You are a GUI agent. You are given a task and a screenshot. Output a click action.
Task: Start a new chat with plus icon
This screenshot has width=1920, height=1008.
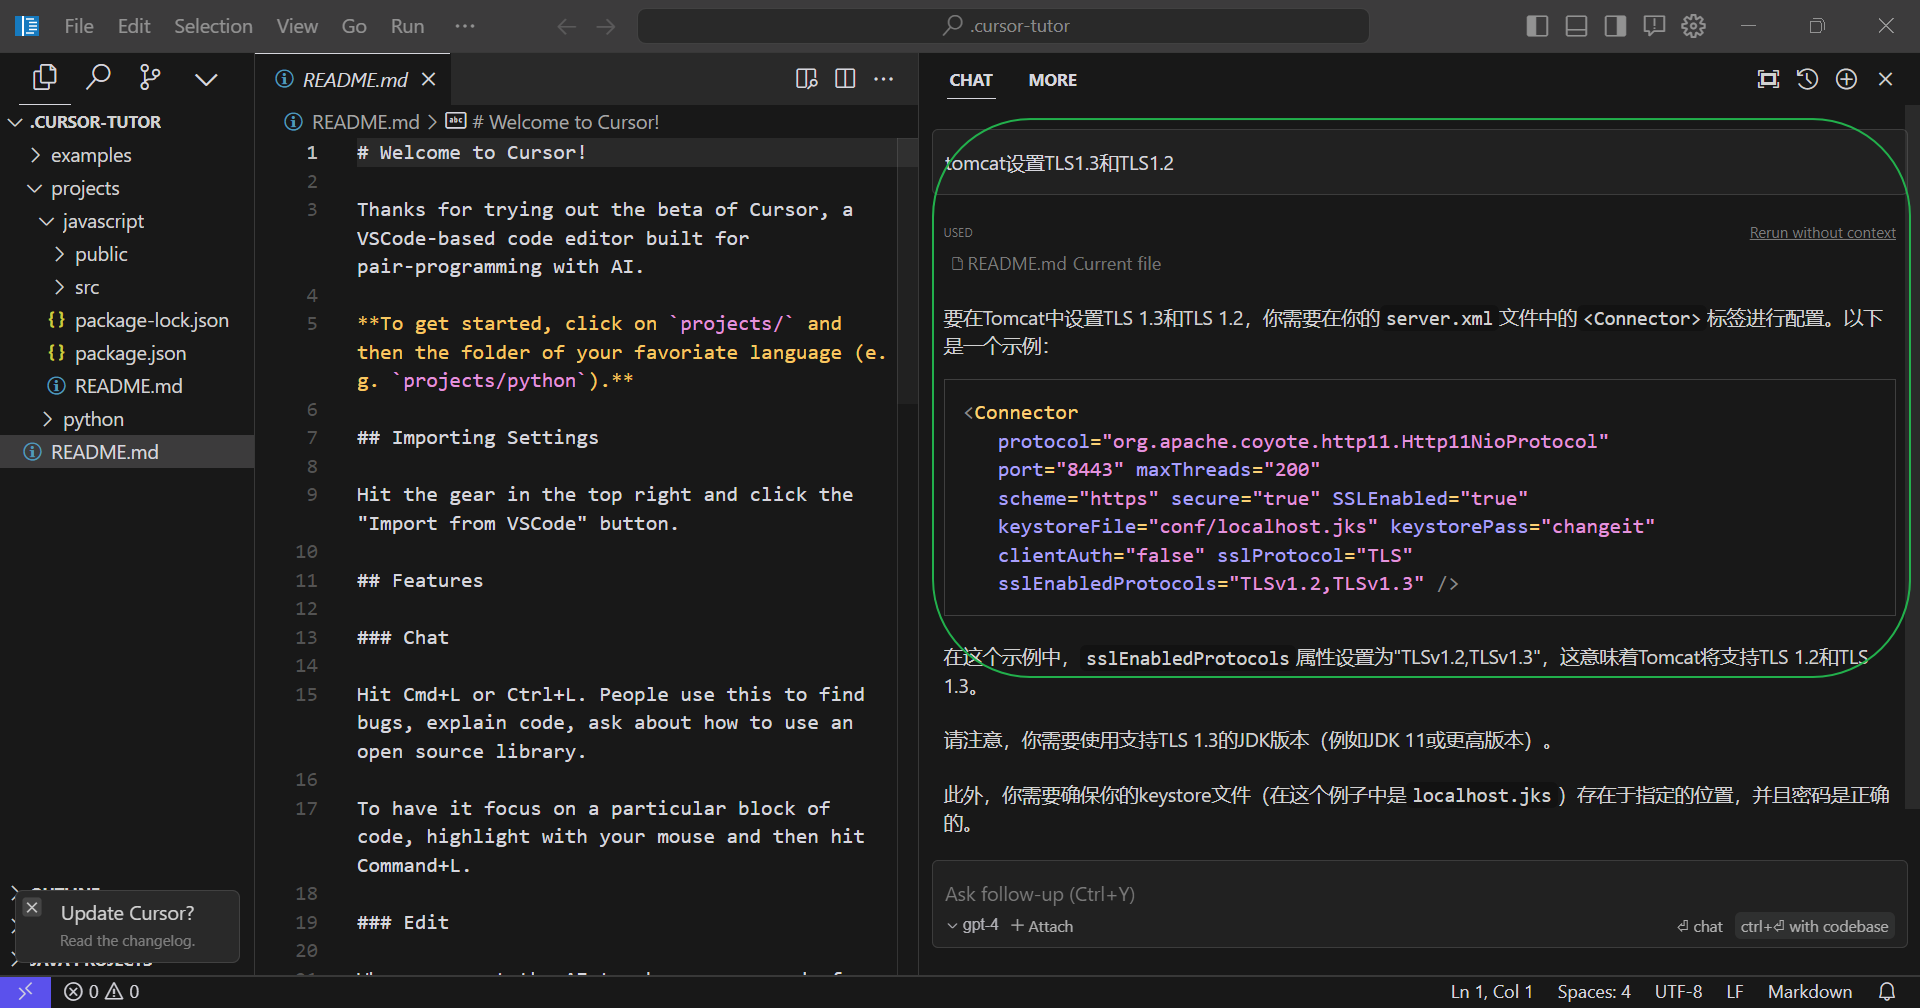[1846, 79]
